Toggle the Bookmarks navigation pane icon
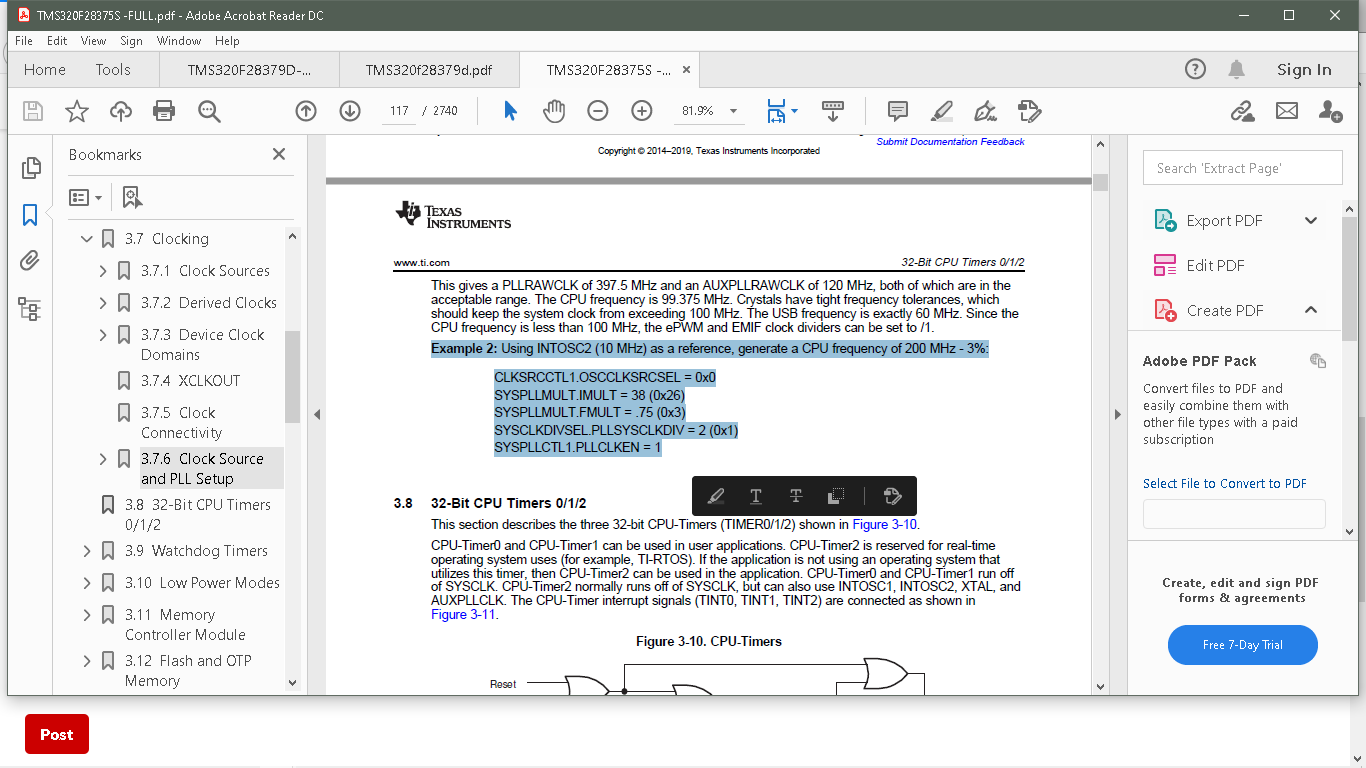Image resolution: width=1366 pixels, height=768 pixels. tap(30, 215)
